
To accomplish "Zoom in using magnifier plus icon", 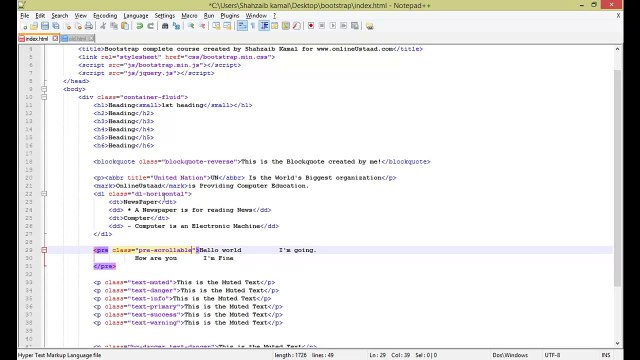I will pyautogui.click(x=191, y=26).
